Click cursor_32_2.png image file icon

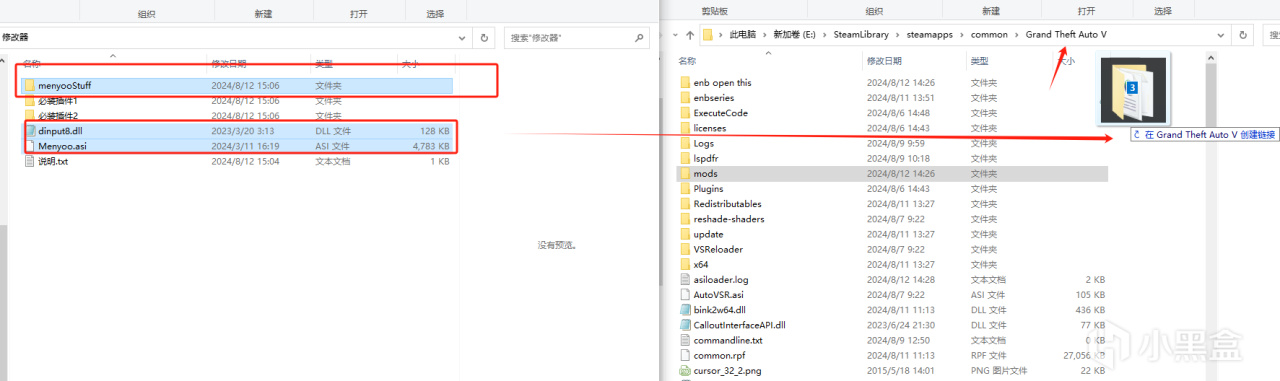685,370
